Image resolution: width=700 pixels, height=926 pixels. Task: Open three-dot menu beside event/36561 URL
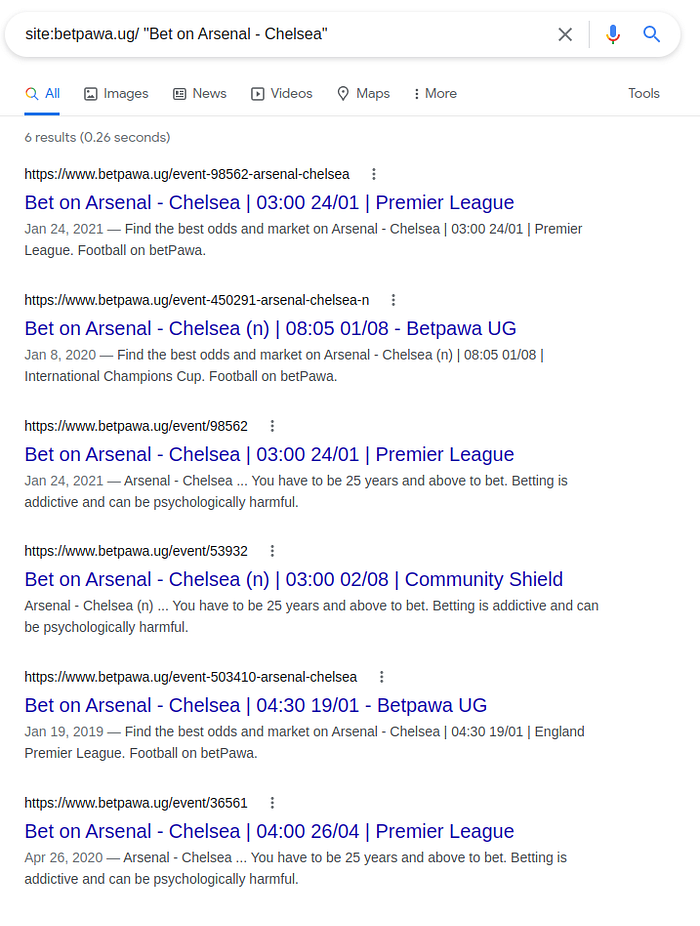coord(272,803)
